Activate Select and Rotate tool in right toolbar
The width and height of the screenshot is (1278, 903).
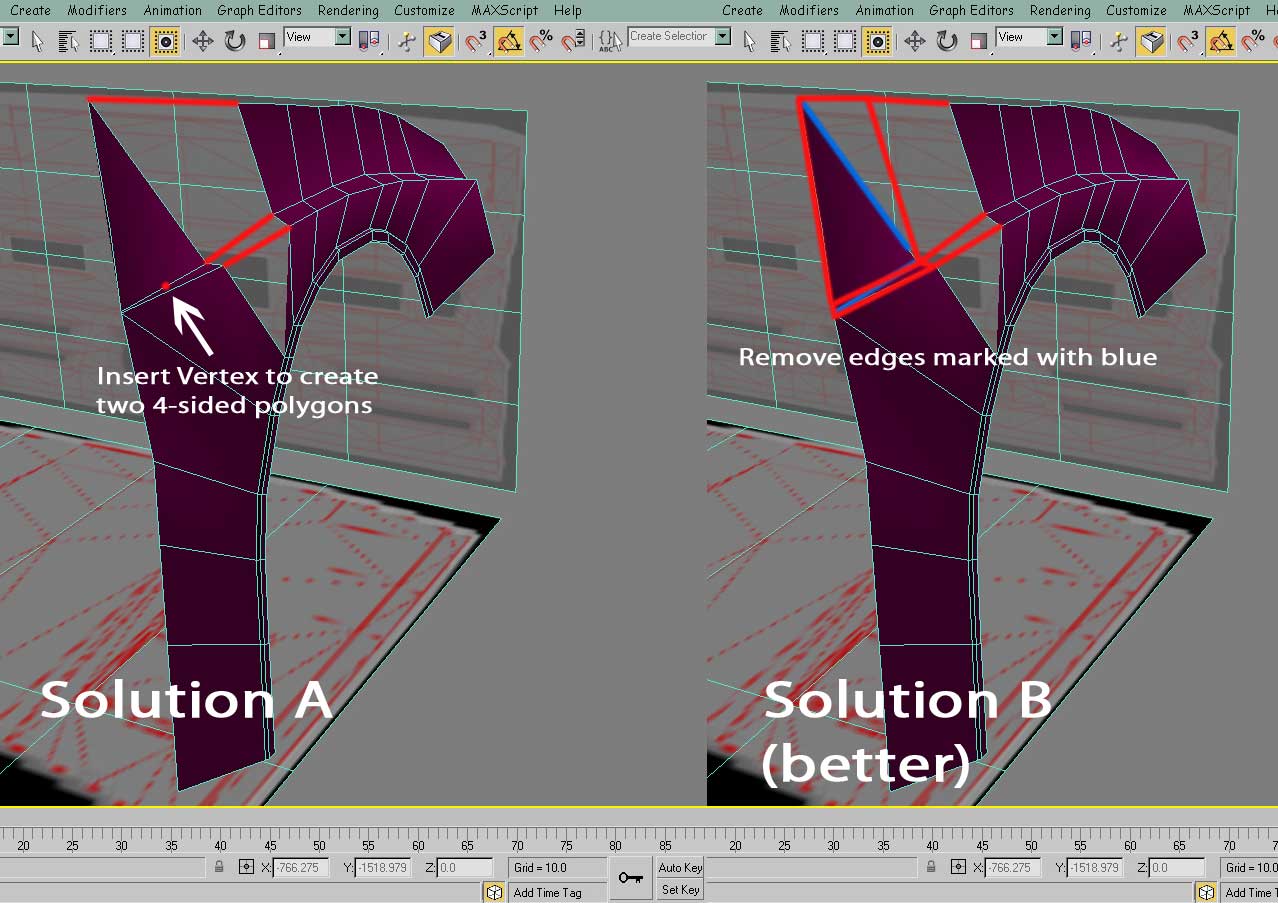(947, 41)
